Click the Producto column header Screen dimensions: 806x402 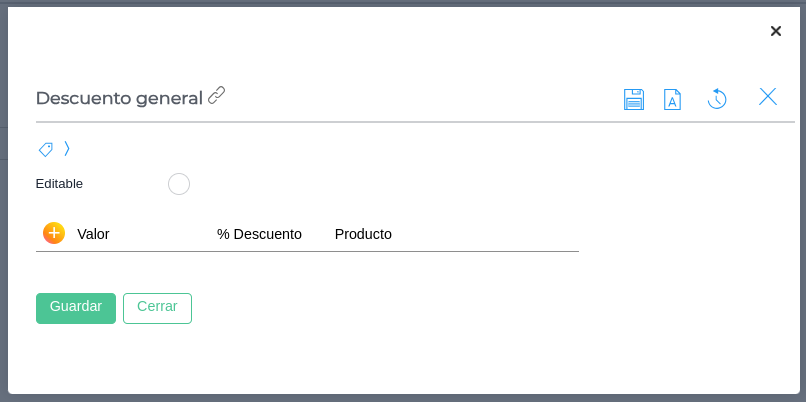(363, 234)
